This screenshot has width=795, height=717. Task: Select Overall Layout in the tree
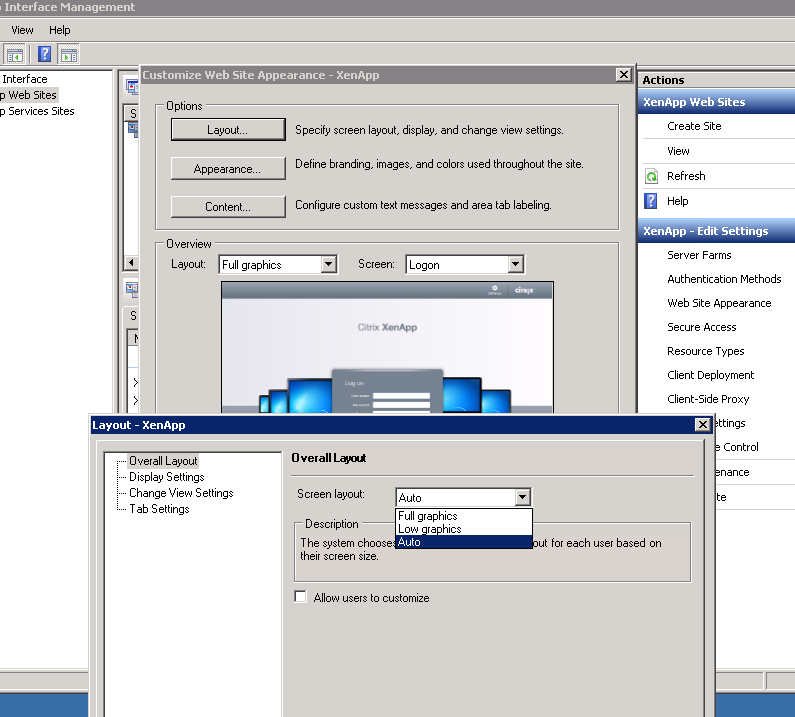(x=163, y=461)
